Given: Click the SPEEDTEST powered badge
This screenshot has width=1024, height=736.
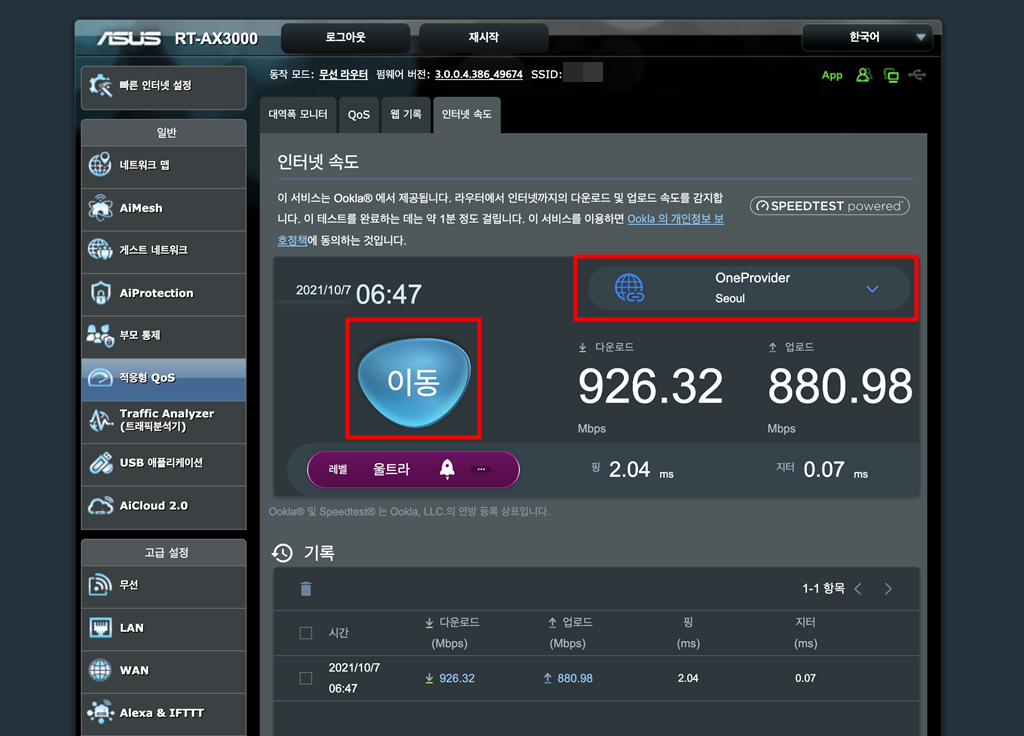Looking at the screenshot, I should tap(829, 206).
